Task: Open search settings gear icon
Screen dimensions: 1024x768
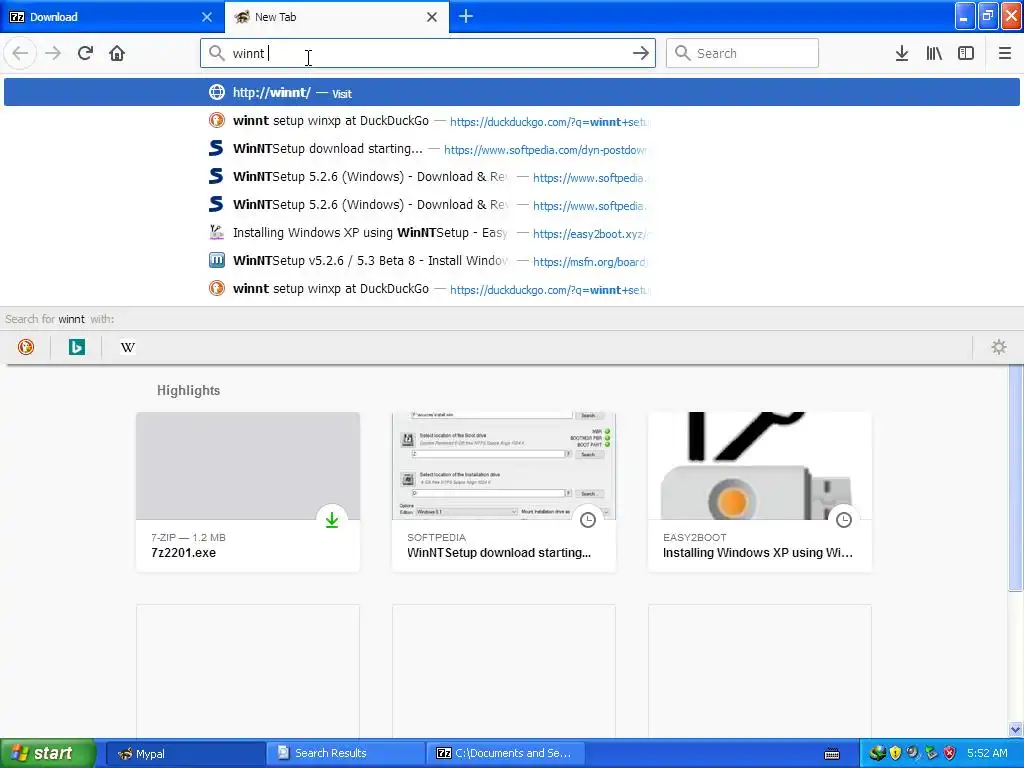Action: click(999, 347)
